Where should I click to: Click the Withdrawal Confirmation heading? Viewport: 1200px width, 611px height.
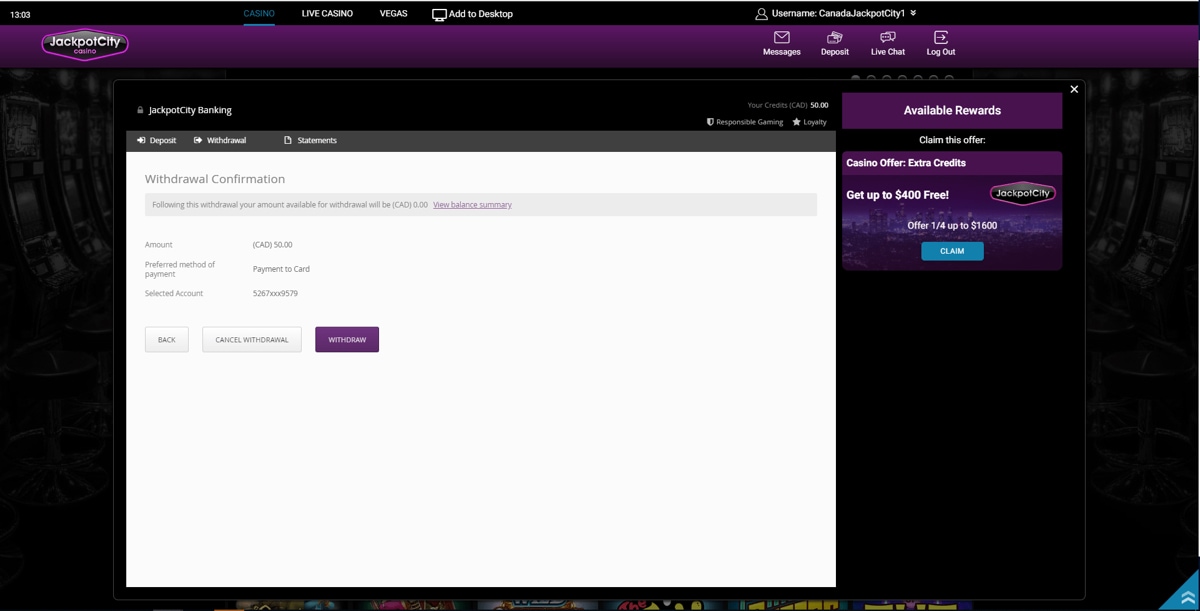coord(215,179)
